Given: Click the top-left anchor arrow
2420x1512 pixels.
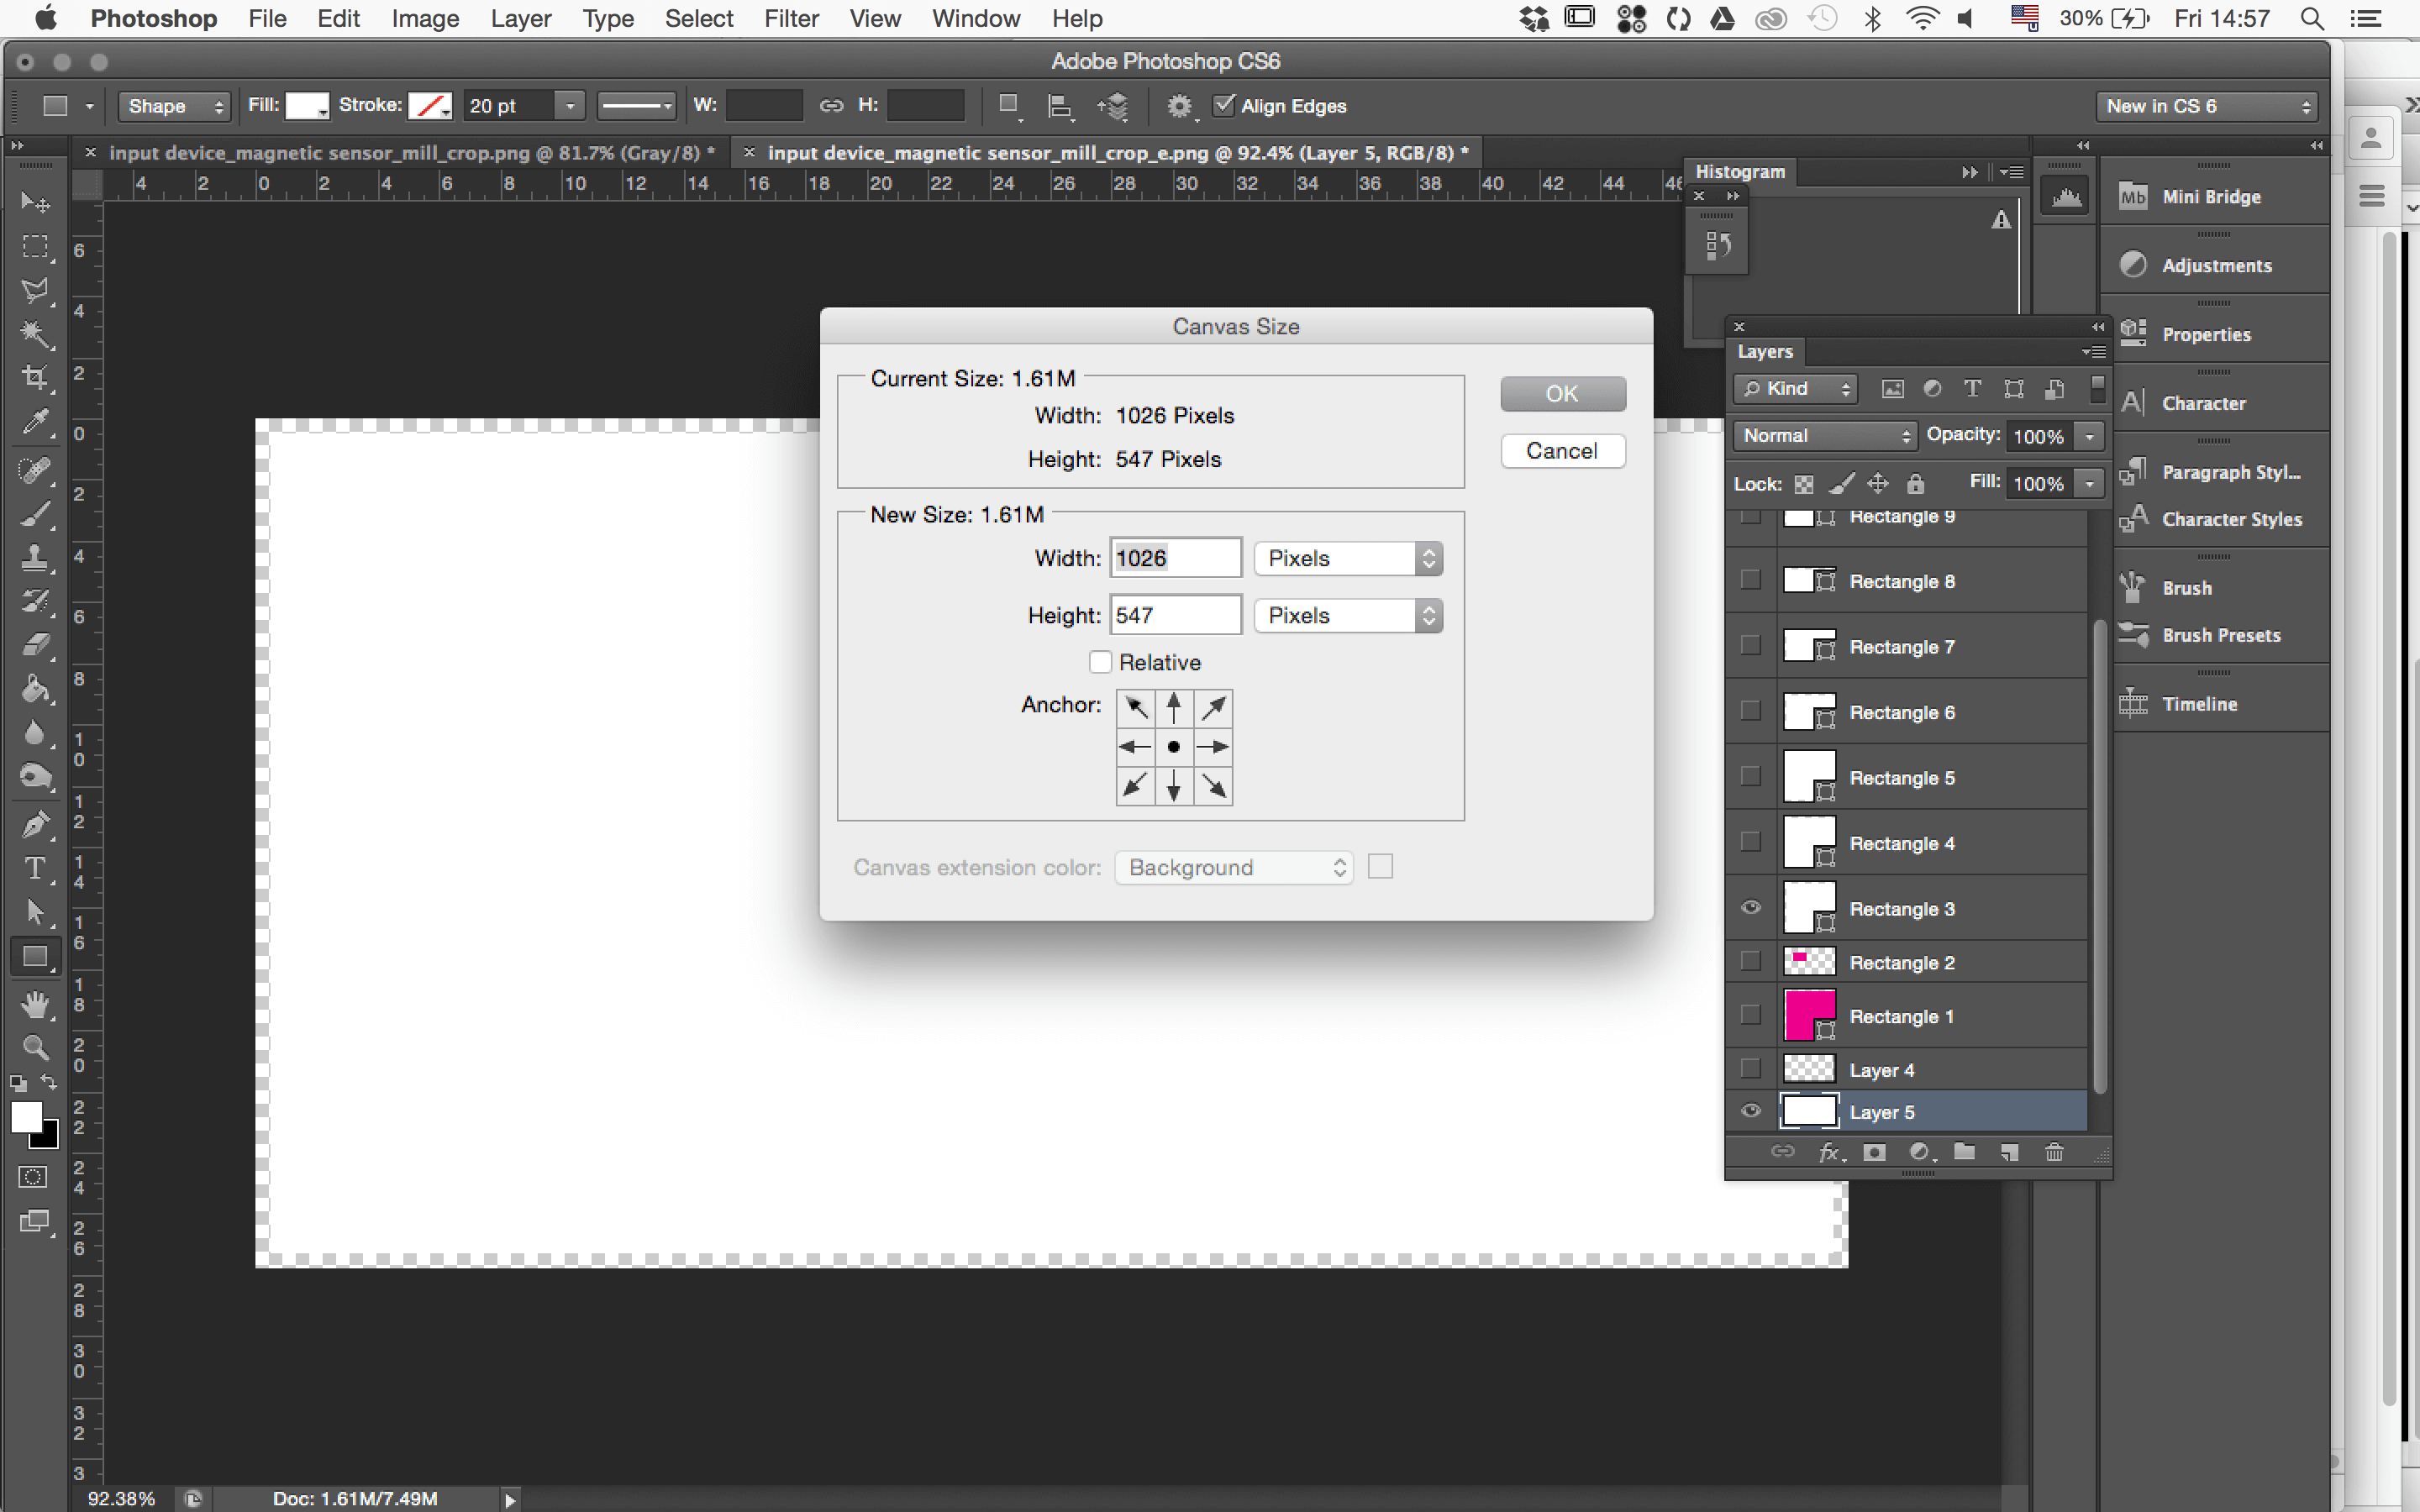Looking at the screenshot, I should click(x=1135, y=708).
